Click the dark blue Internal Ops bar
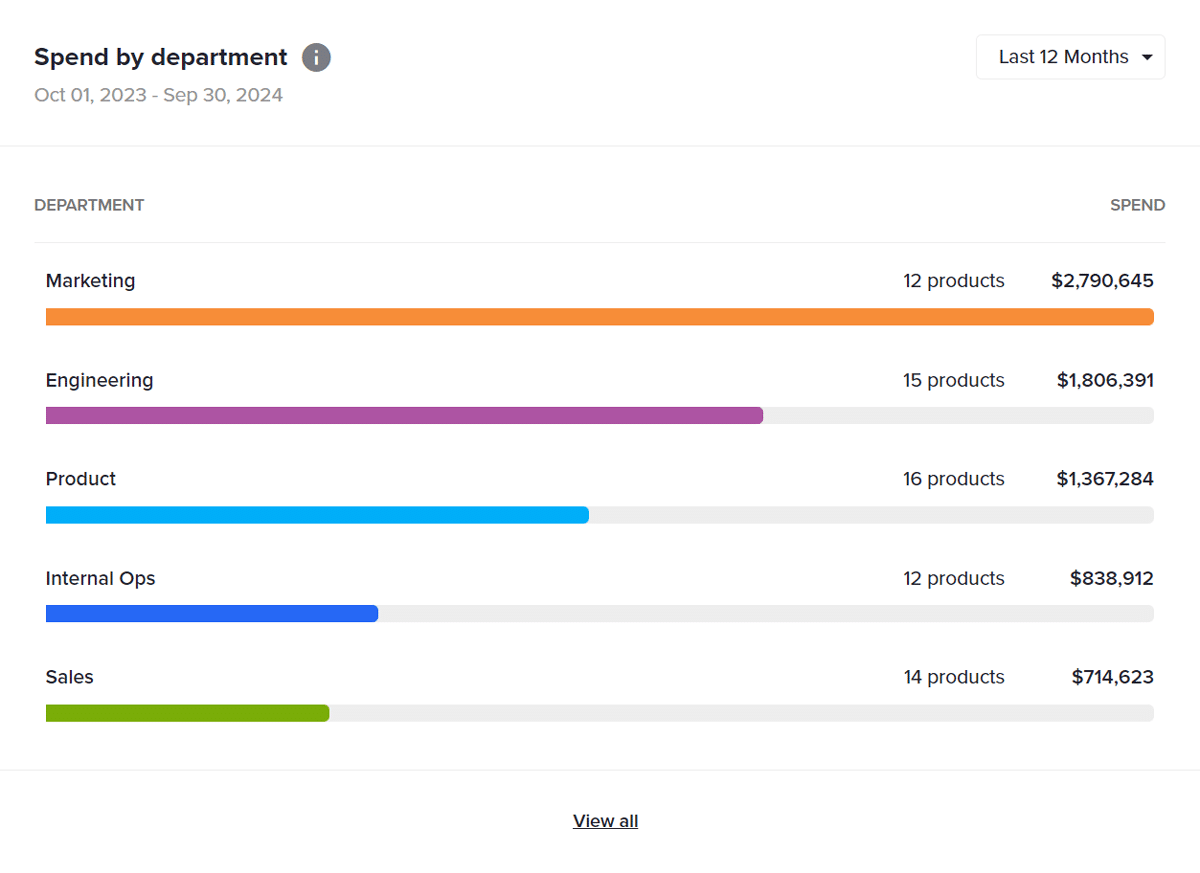1200x873 pixels. [212, 614]
